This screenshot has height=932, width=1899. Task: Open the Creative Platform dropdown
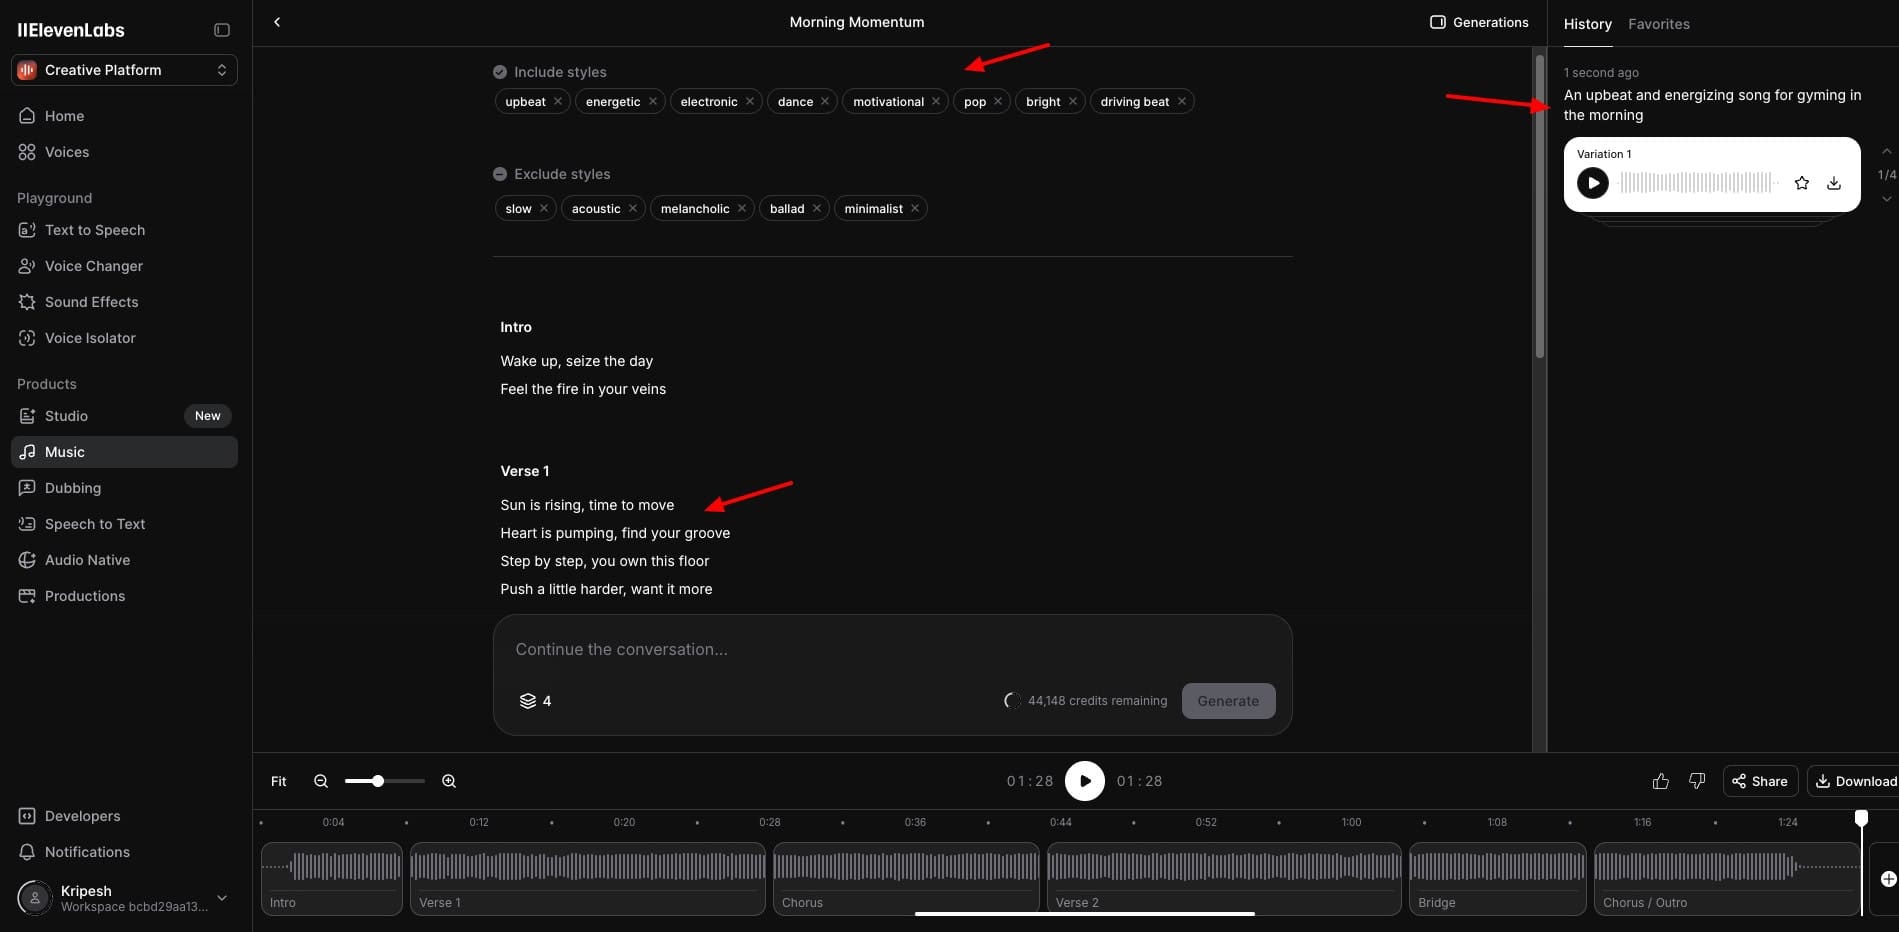(124, 70)
